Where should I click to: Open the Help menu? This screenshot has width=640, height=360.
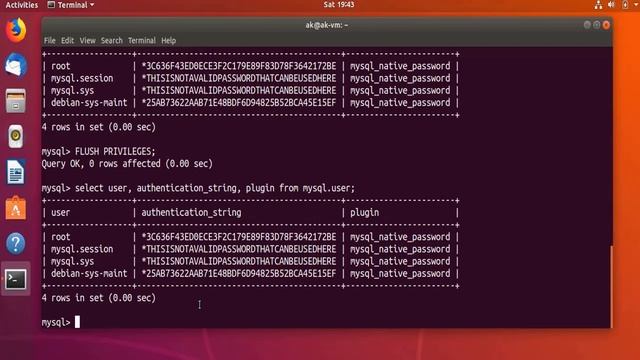(168, 40)
